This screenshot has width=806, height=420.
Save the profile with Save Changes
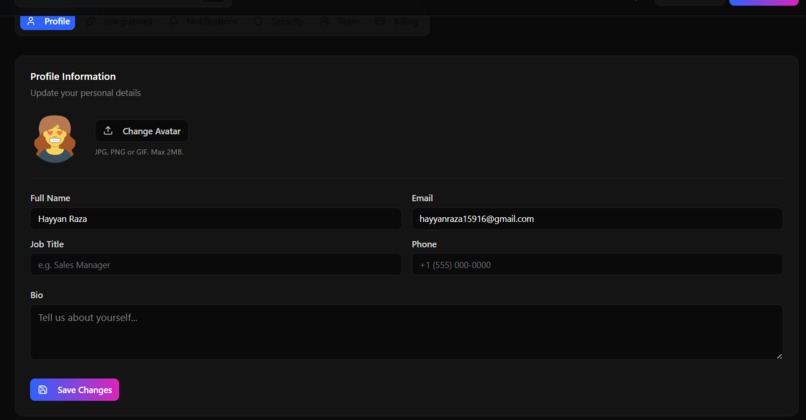pos(75,390)
